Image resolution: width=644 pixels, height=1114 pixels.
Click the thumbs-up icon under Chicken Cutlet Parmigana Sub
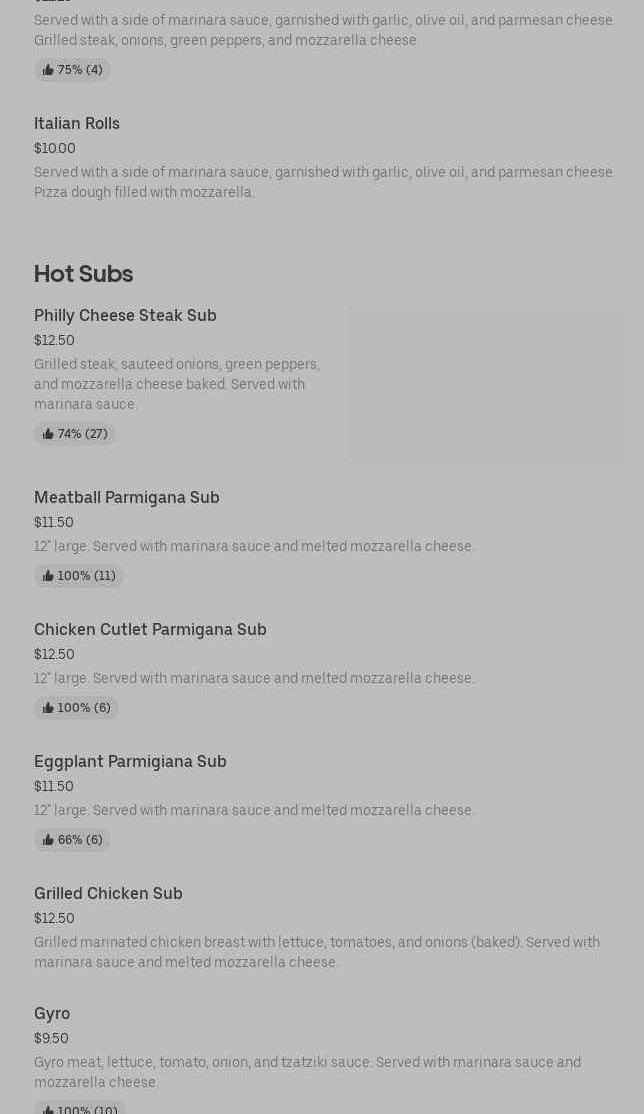click(48, 708)
